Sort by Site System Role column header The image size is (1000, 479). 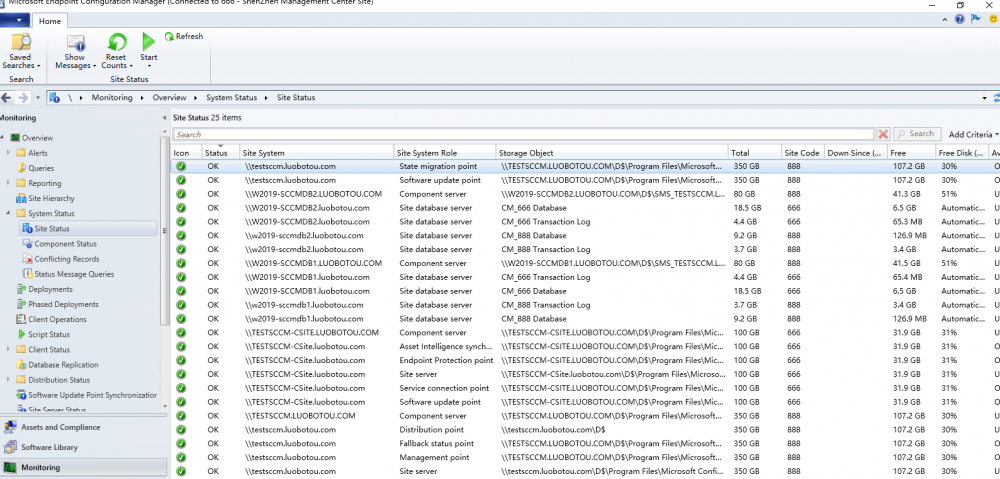tap(445, 153)
